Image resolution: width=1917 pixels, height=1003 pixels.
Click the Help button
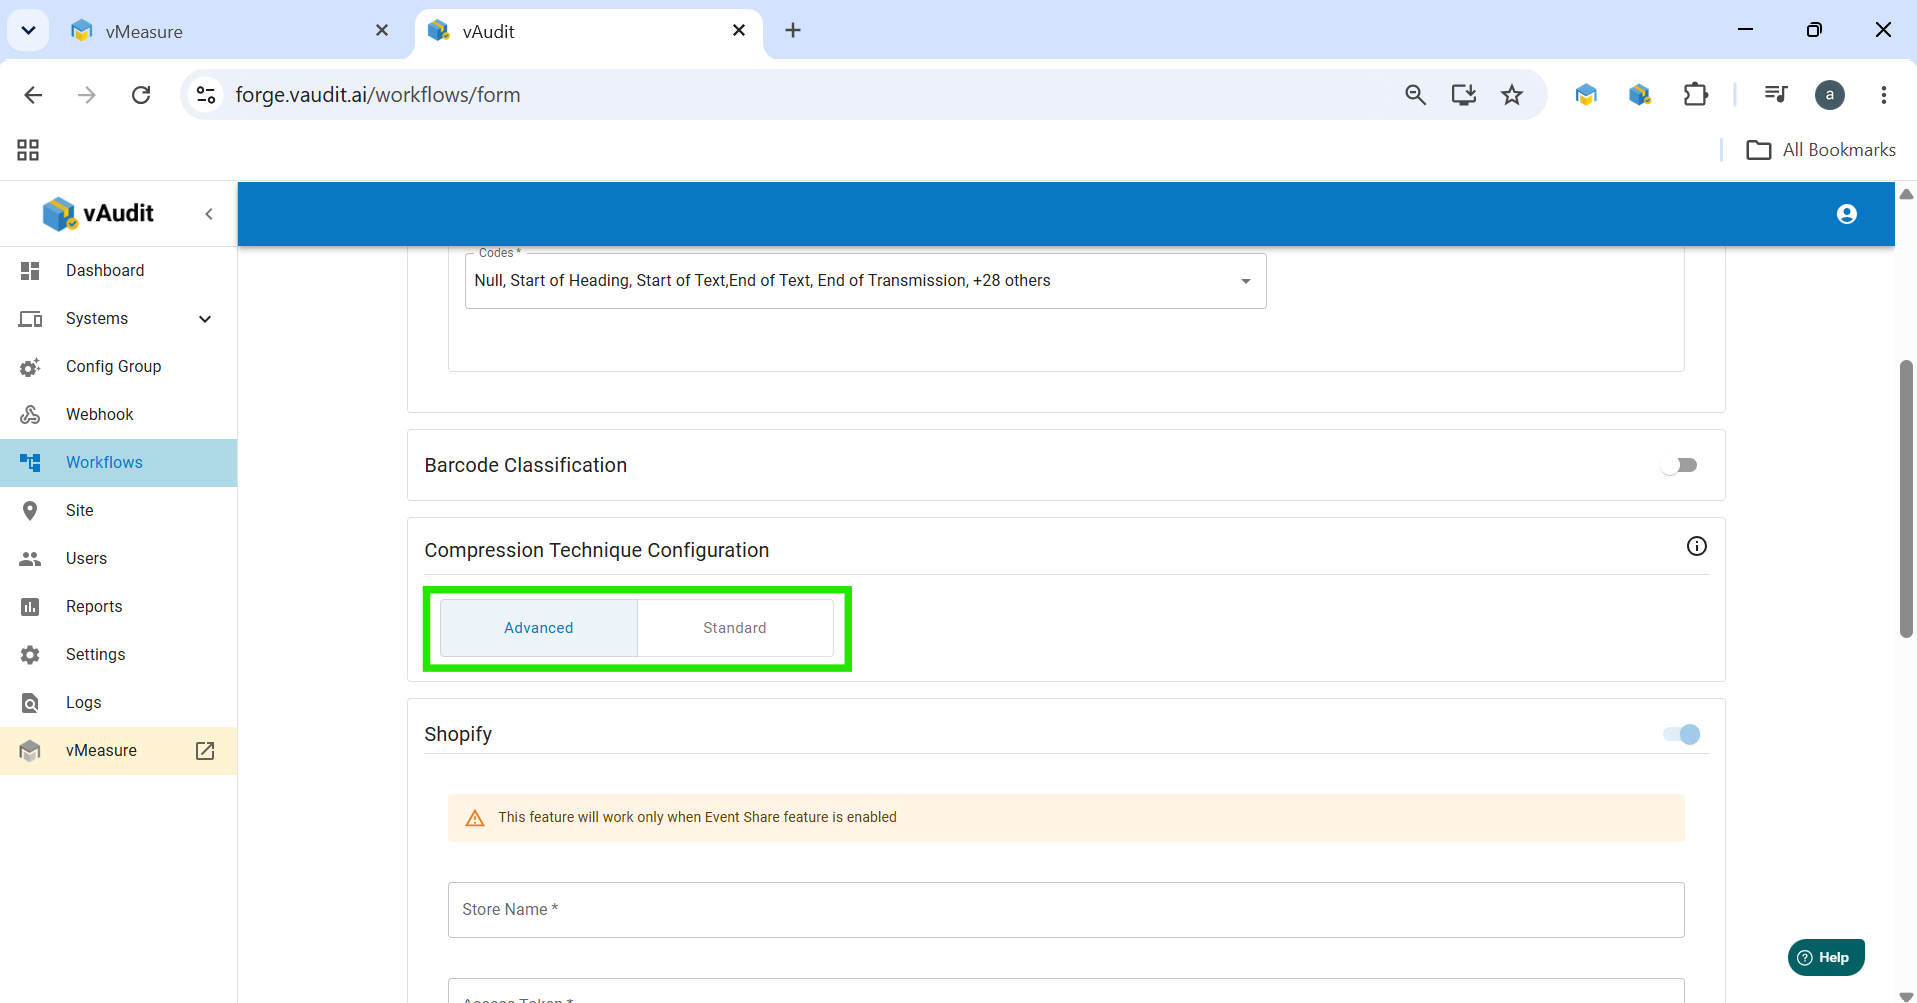tap(1826, 957)
